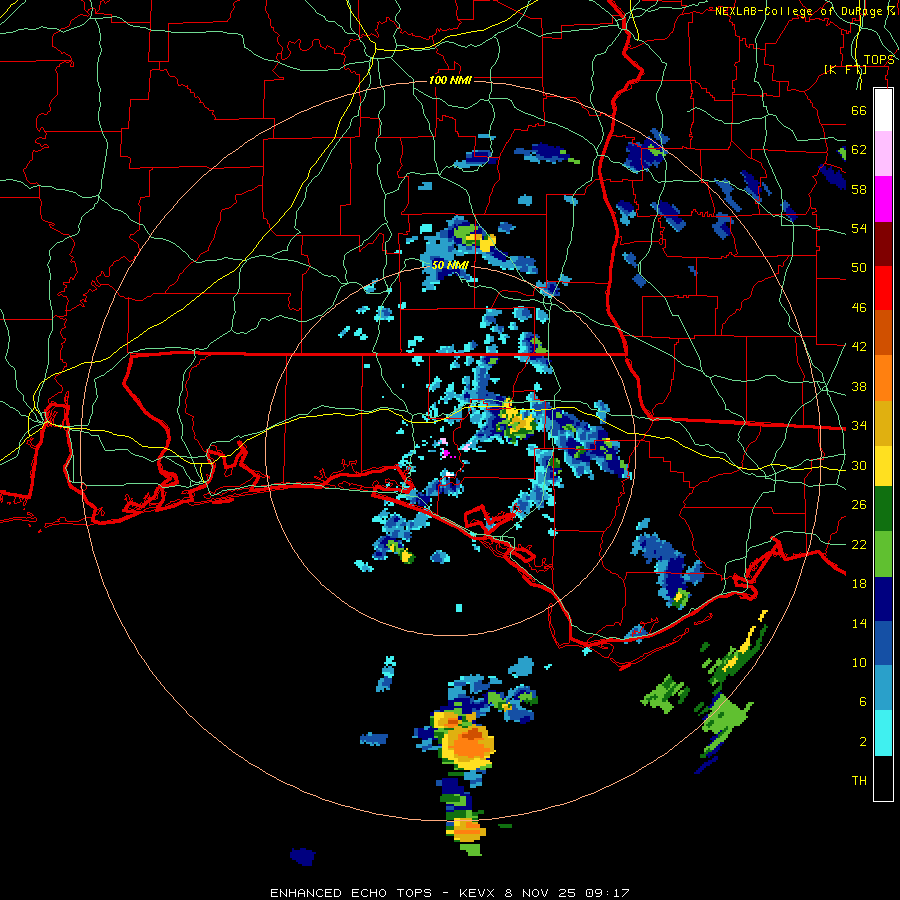Viewport: 900px width, 900px height.
Task: Click the large orange echo cell offshore
Action: pos(468,745)
